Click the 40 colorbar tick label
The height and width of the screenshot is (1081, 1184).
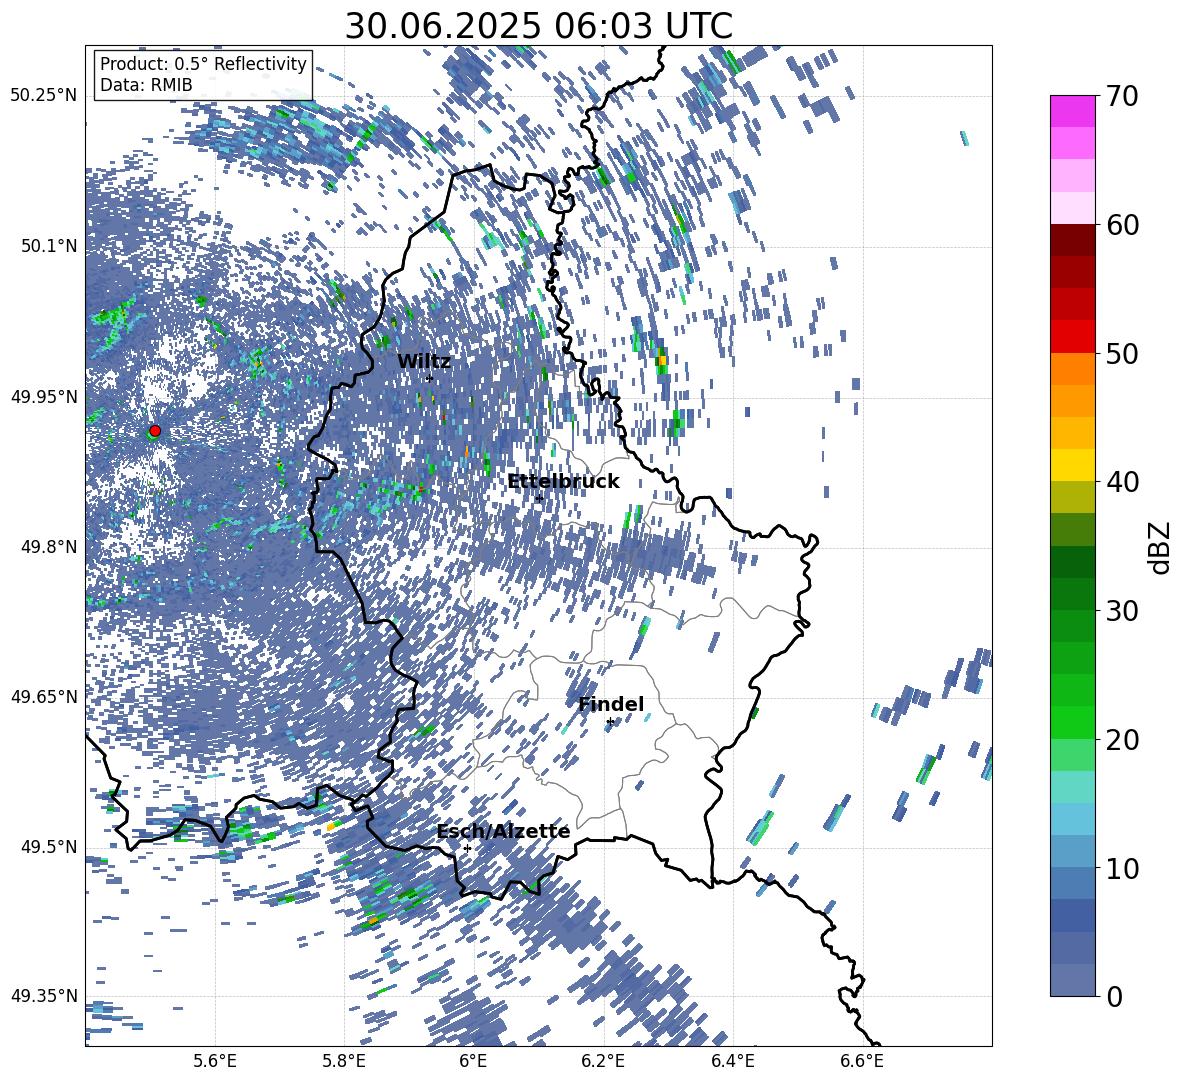[1122, 482]
